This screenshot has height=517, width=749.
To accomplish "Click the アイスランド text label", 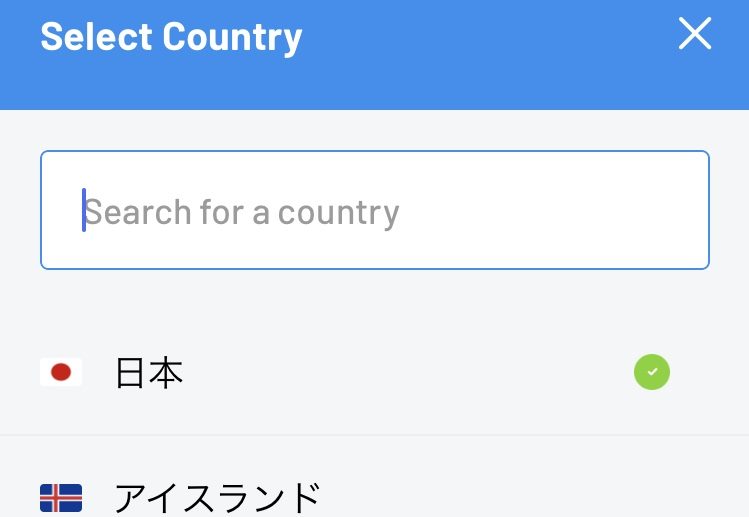I will (217, 498).
